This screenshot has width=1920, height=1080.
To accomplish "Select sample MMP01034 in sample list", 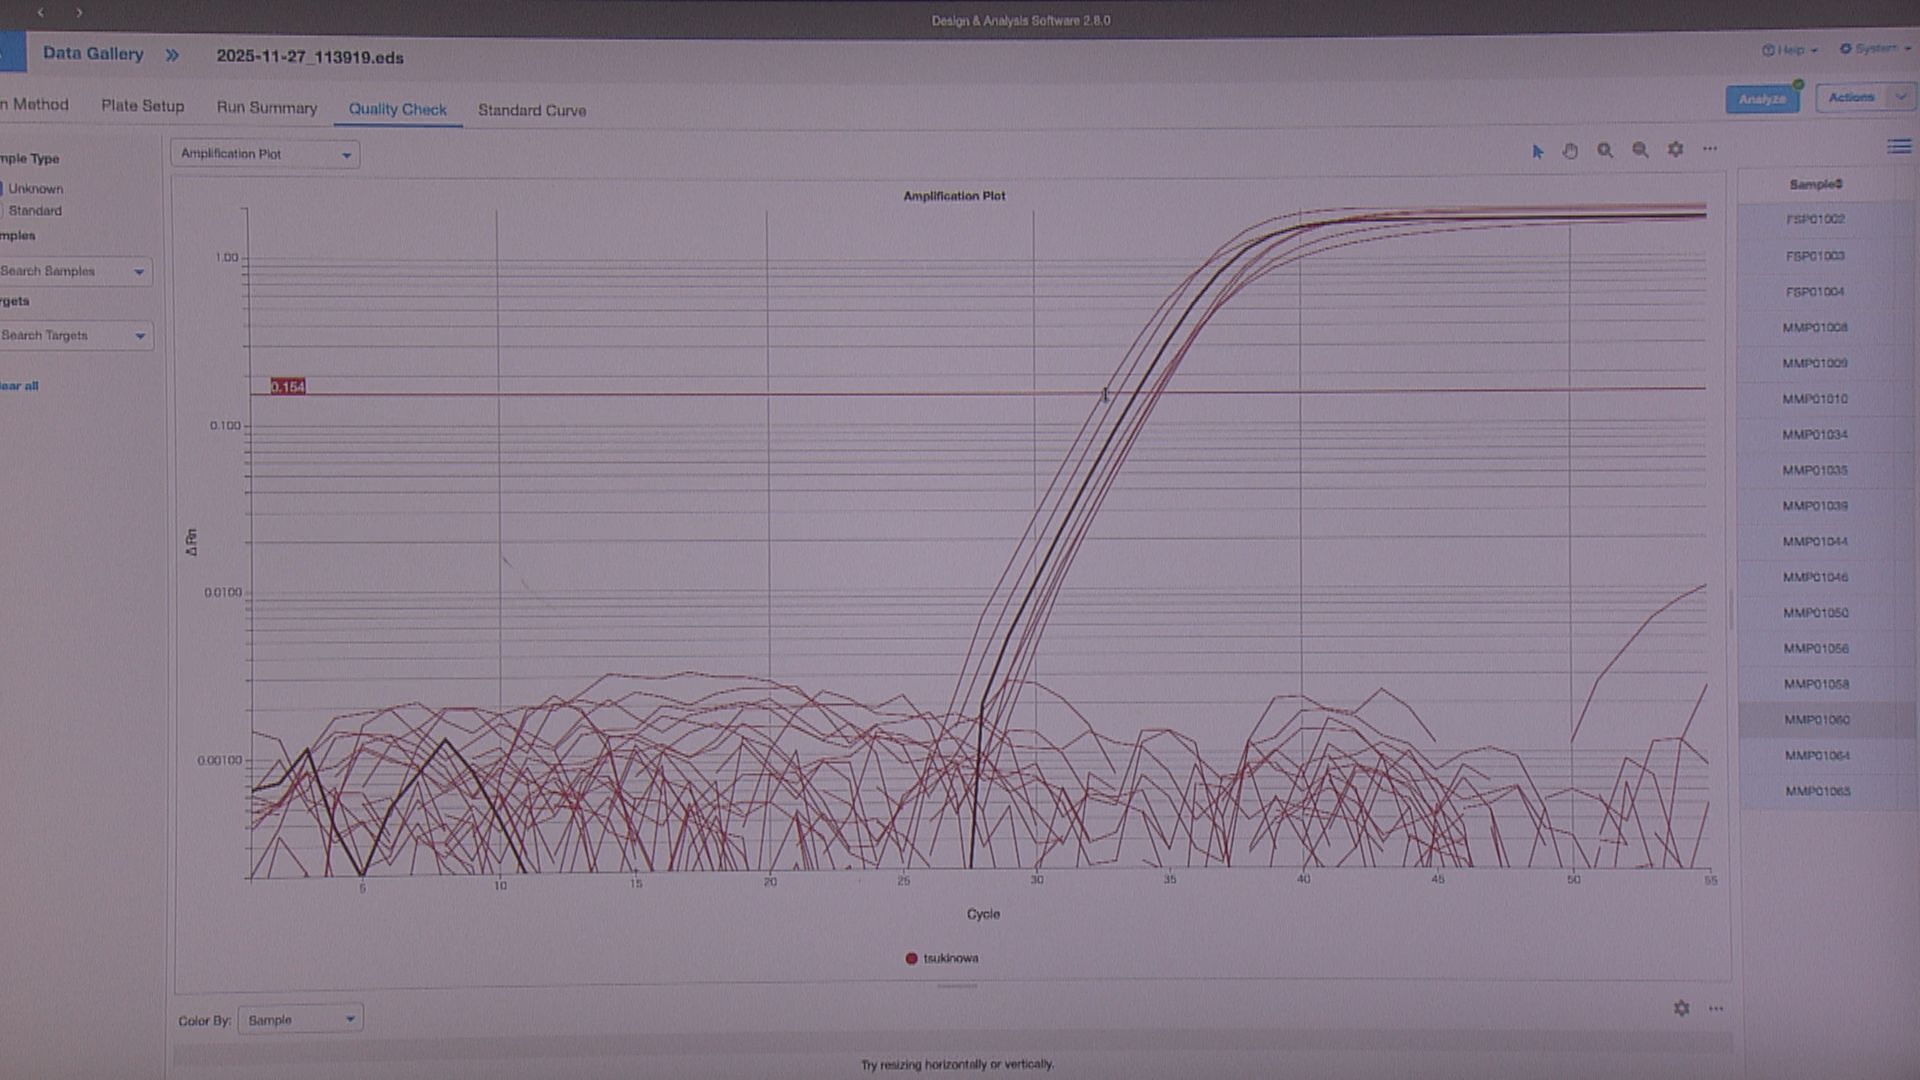I will (1815, 435).
